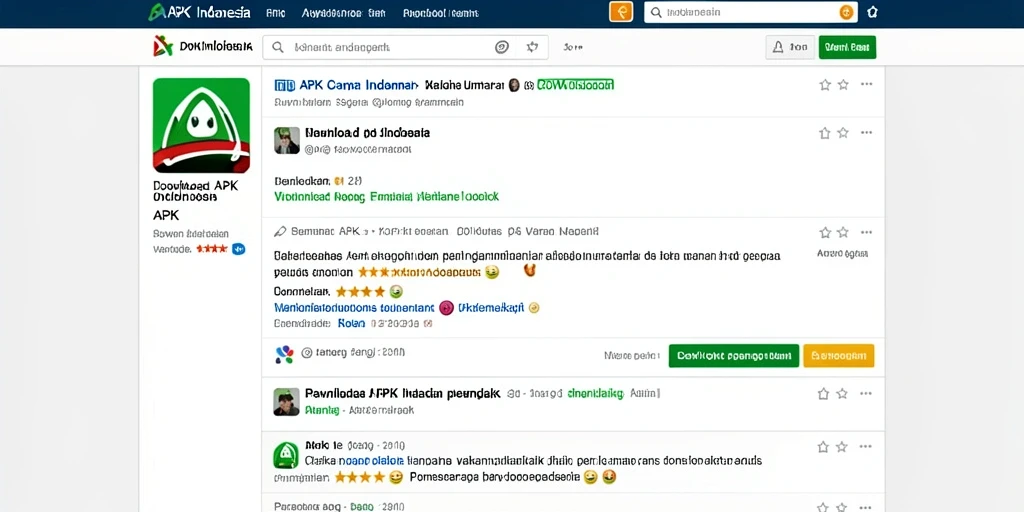Open the blue Ukdemalkajt link
Image resolution: width=1024 pixels, height=512 pixels.
point(491,308)
